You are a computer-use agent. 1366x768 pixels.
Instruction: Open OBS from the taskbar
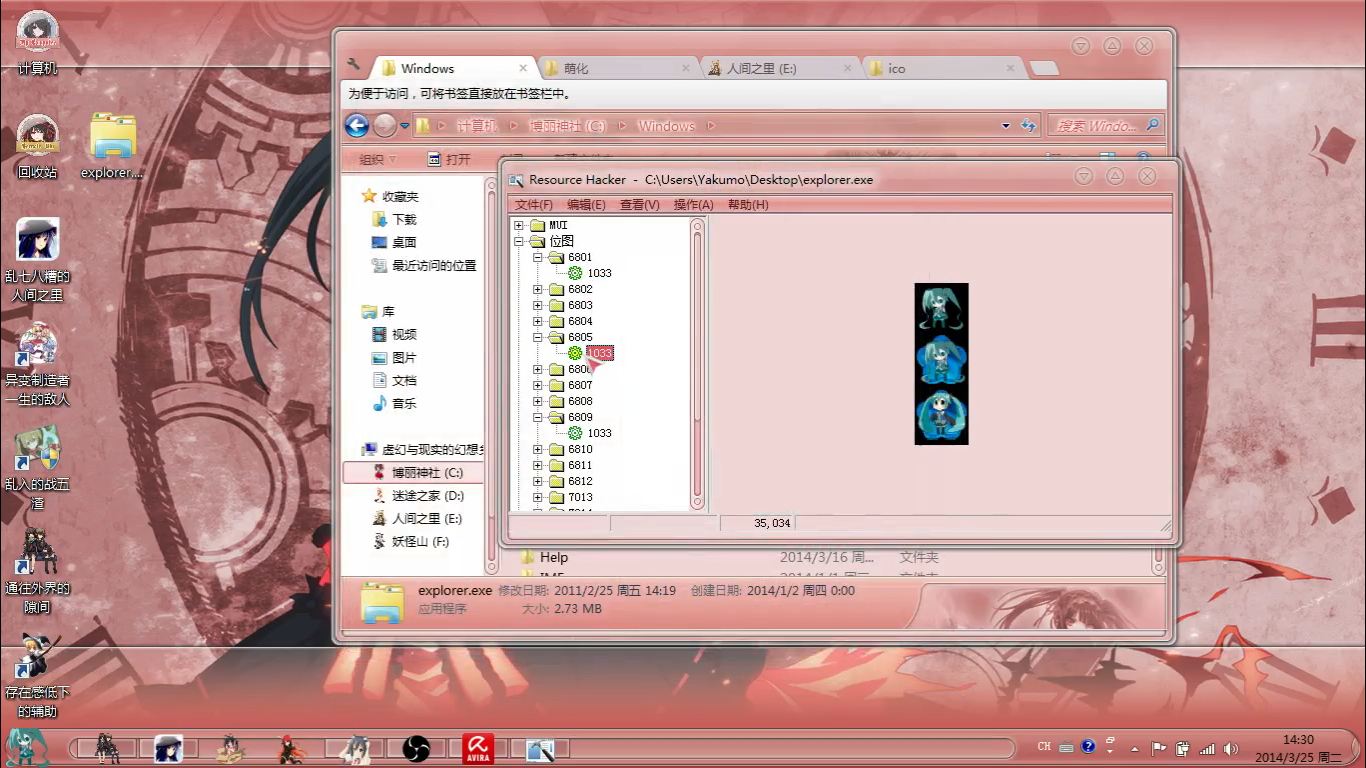click(x=416, y=748)
